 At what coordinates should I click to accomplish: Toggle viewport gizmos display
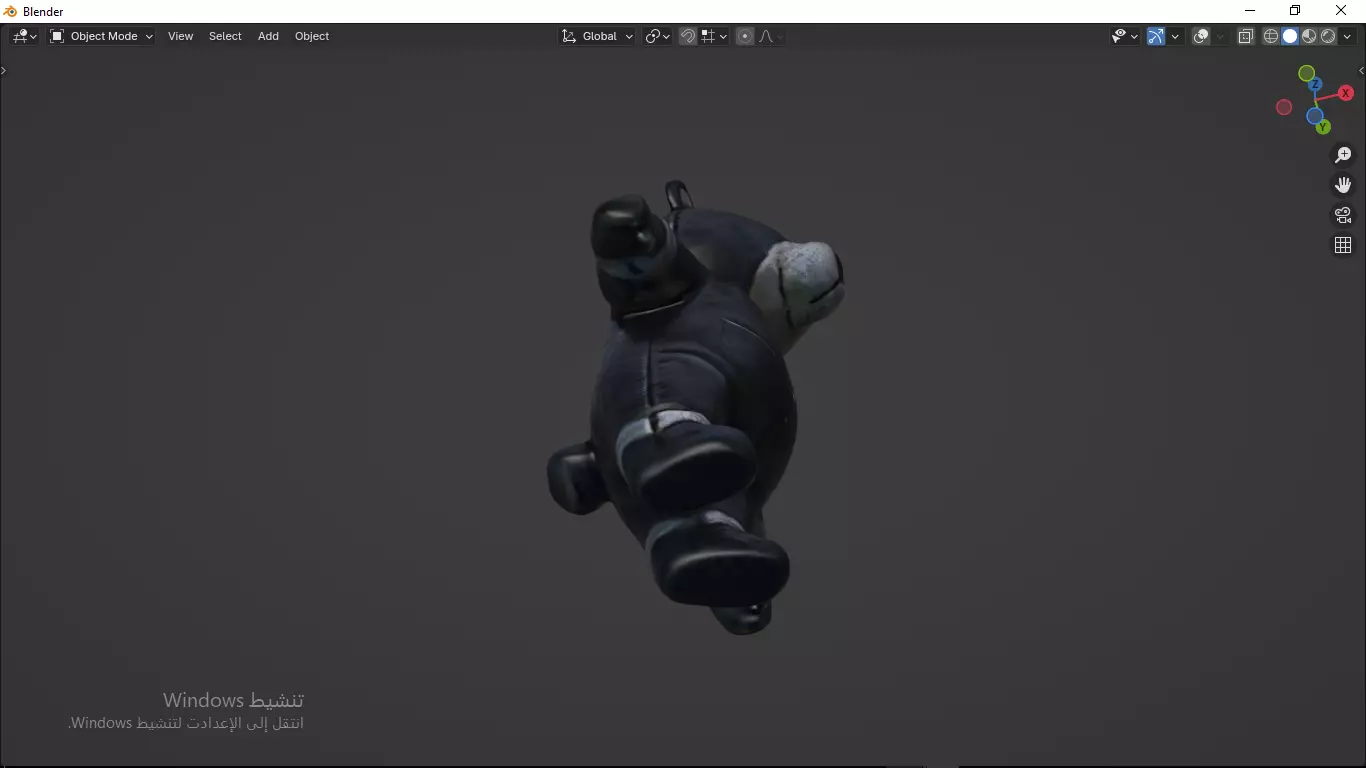[1156, 36]
